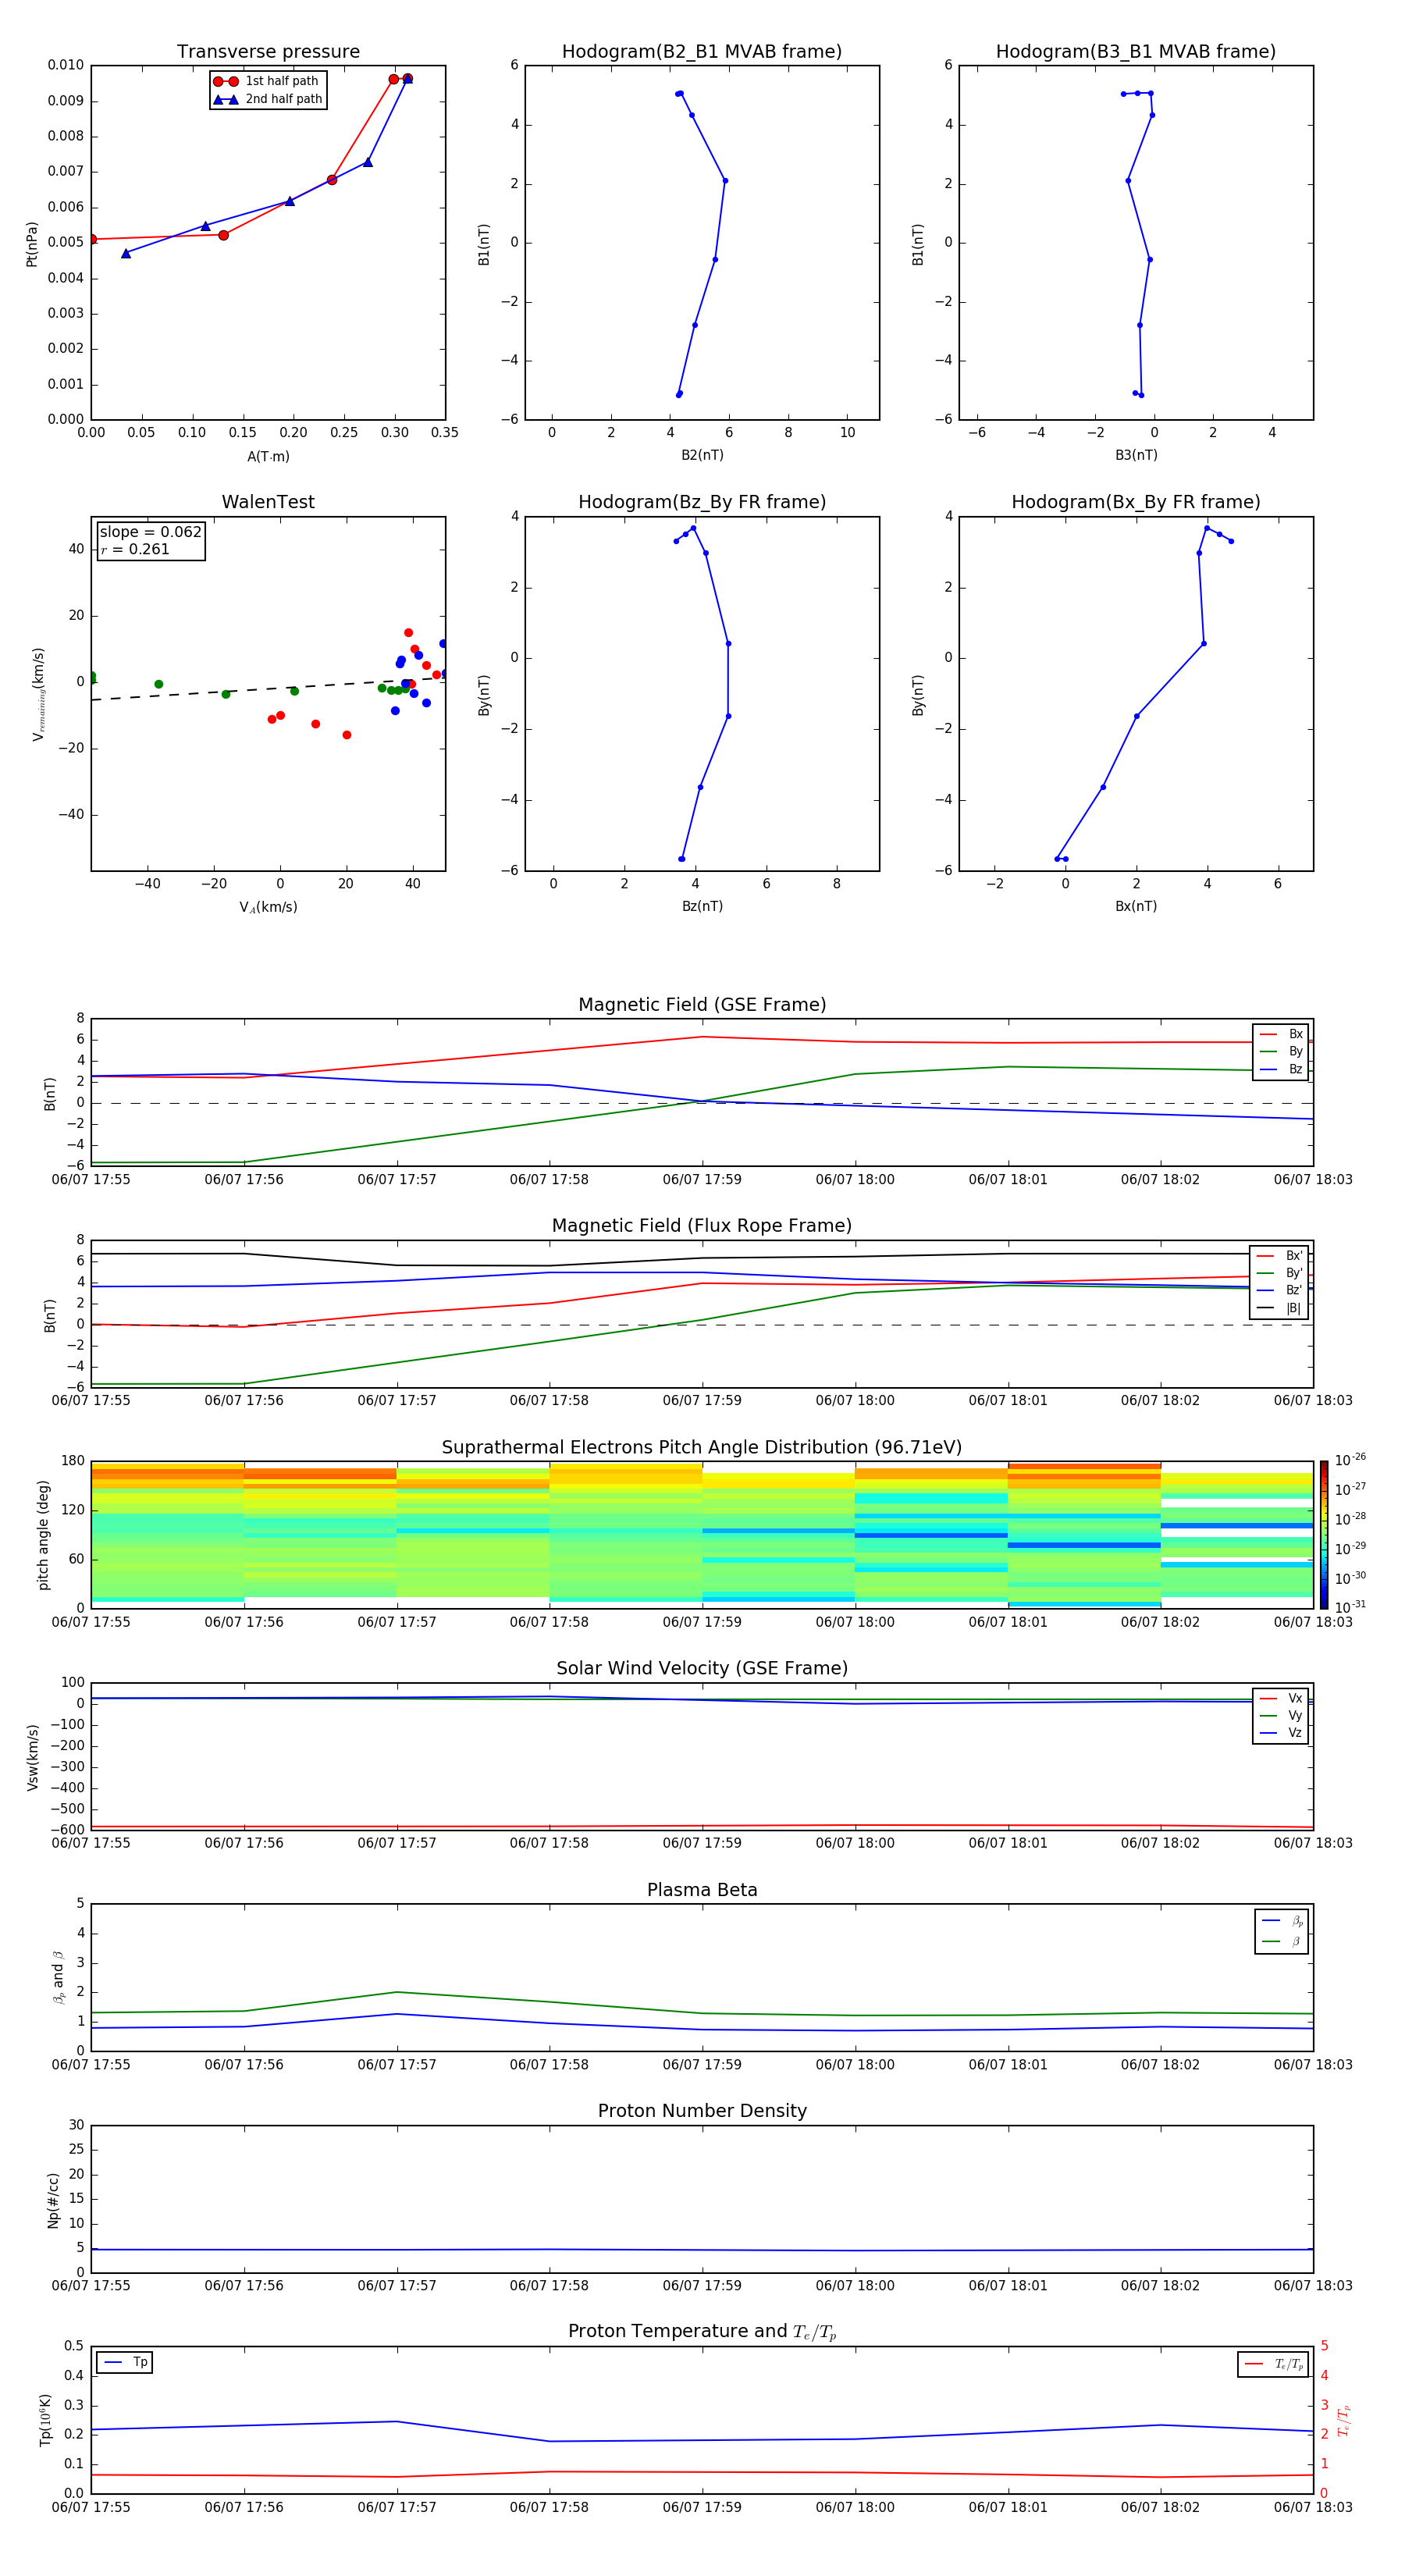
Task: Select the βp legend entry in Plasma Beta
Action: pos(1282,1921)
